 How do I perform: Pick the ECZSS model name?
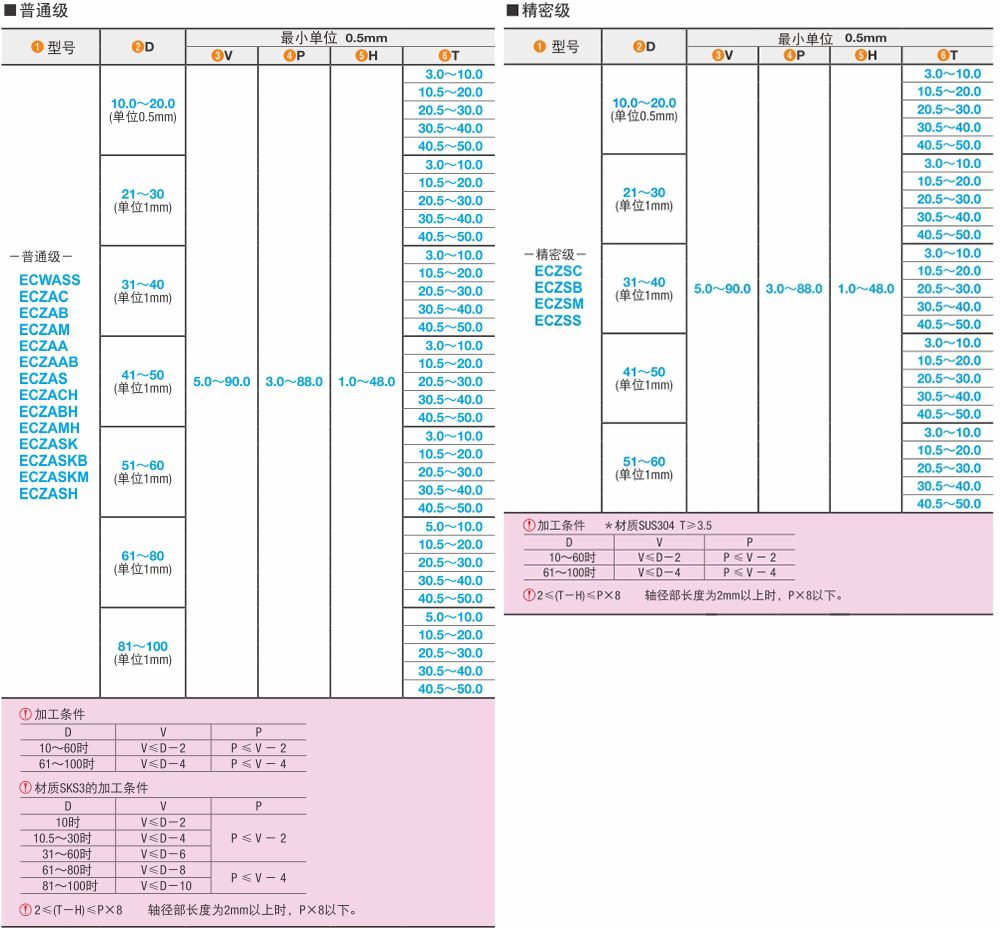(x=557, y=321)
